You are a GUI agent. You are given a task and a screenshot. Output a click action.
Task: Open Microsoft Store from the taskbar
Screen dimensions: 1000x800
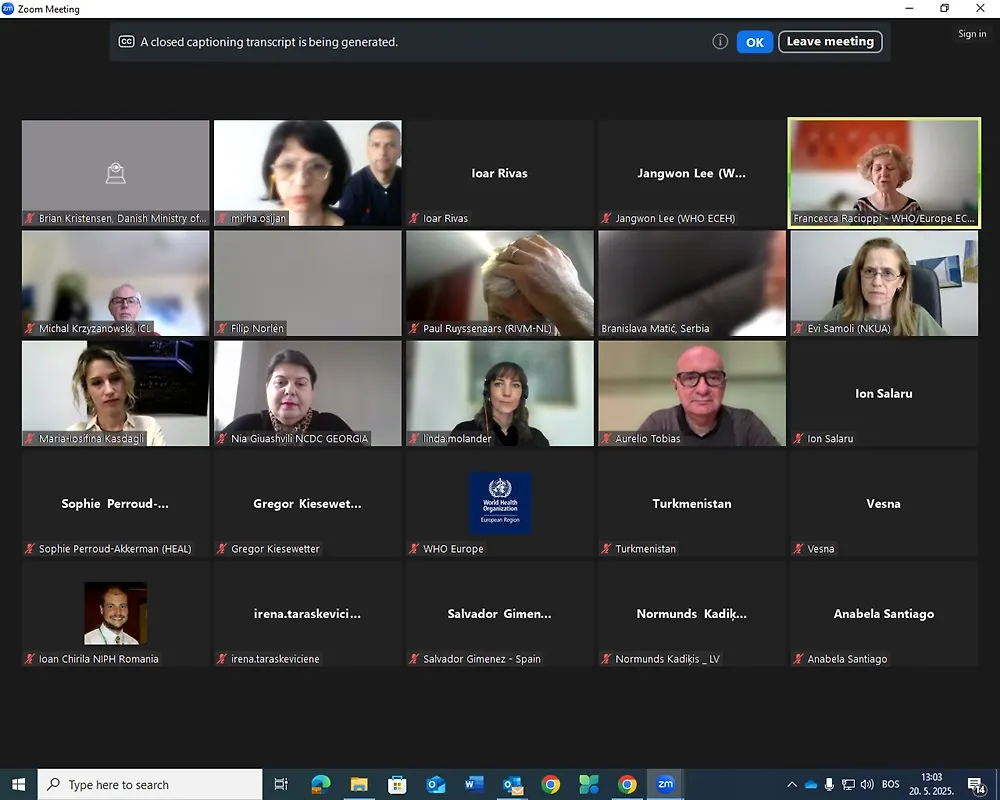tap(397, 784)
